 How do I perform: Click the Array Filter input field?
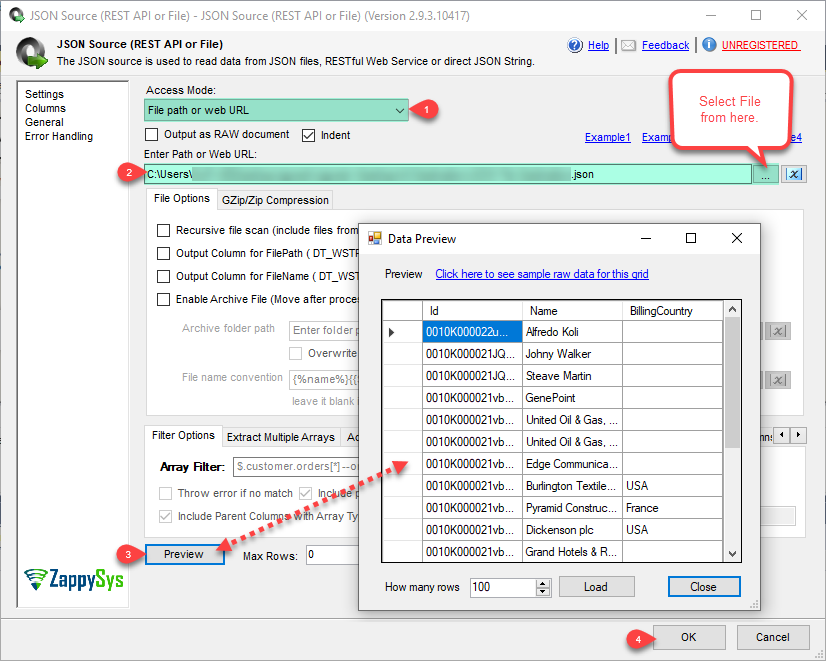pyautogui.click(x=296, y=466)
